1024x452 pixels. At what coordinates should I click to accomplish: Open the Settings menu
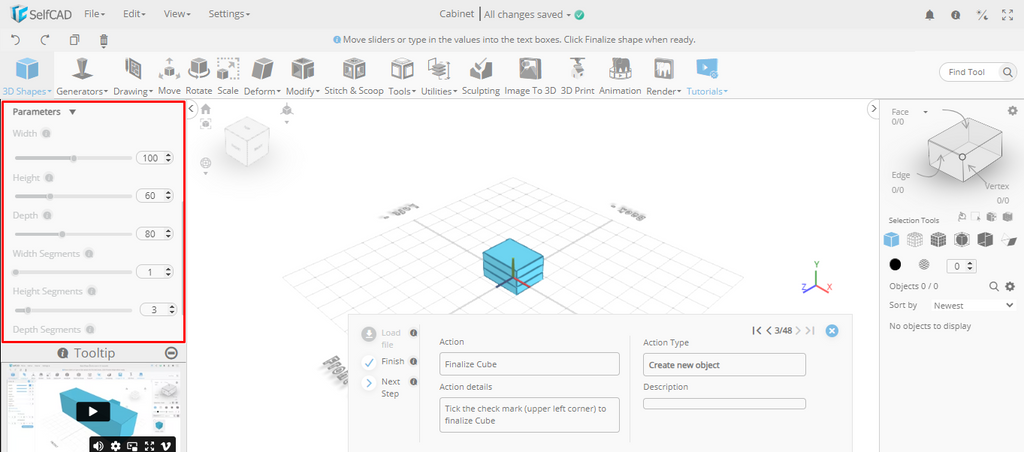[229, 14]
